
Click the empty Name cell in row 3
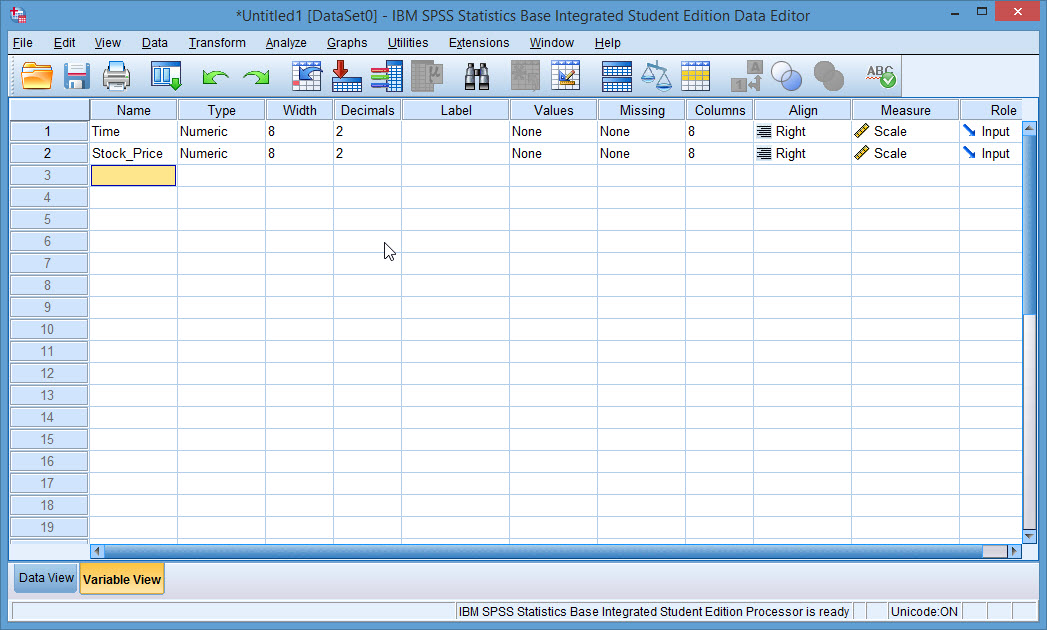tap(134, 176)
